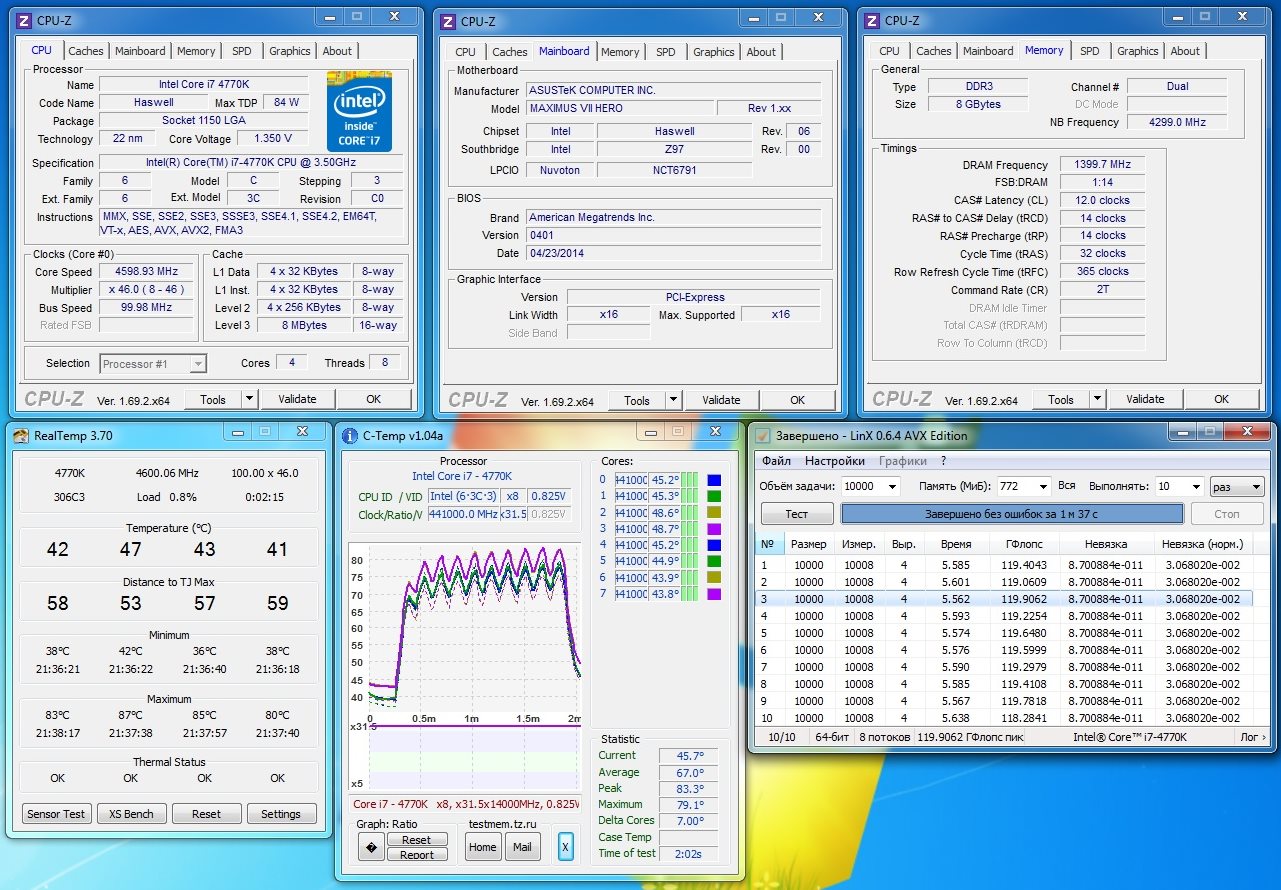Click the Тест button to start LinX
1281x890 pixels.
point(796,513)
